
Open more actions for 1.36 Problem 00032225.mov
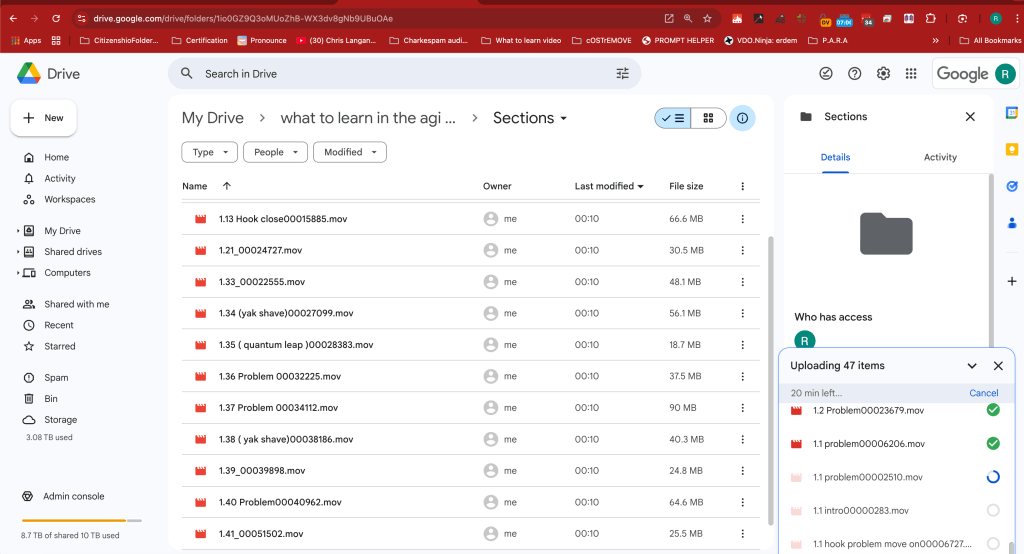coord(743,376)
